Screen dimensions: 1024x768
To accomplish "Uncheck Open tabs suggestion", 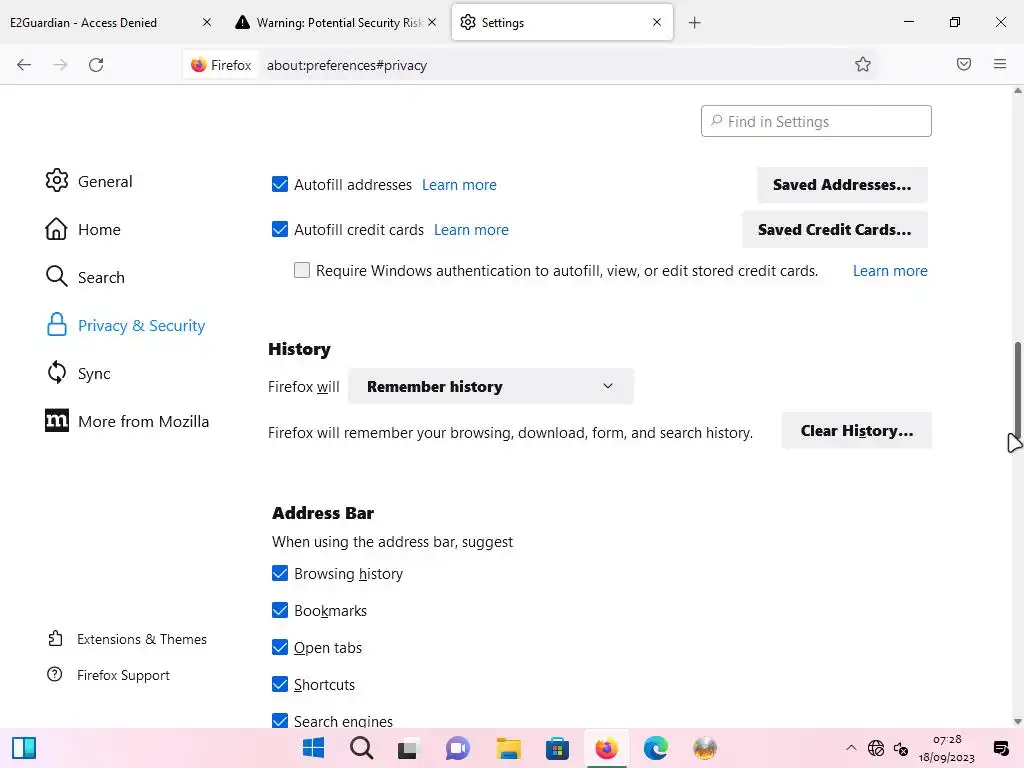I will coord(280,647).
